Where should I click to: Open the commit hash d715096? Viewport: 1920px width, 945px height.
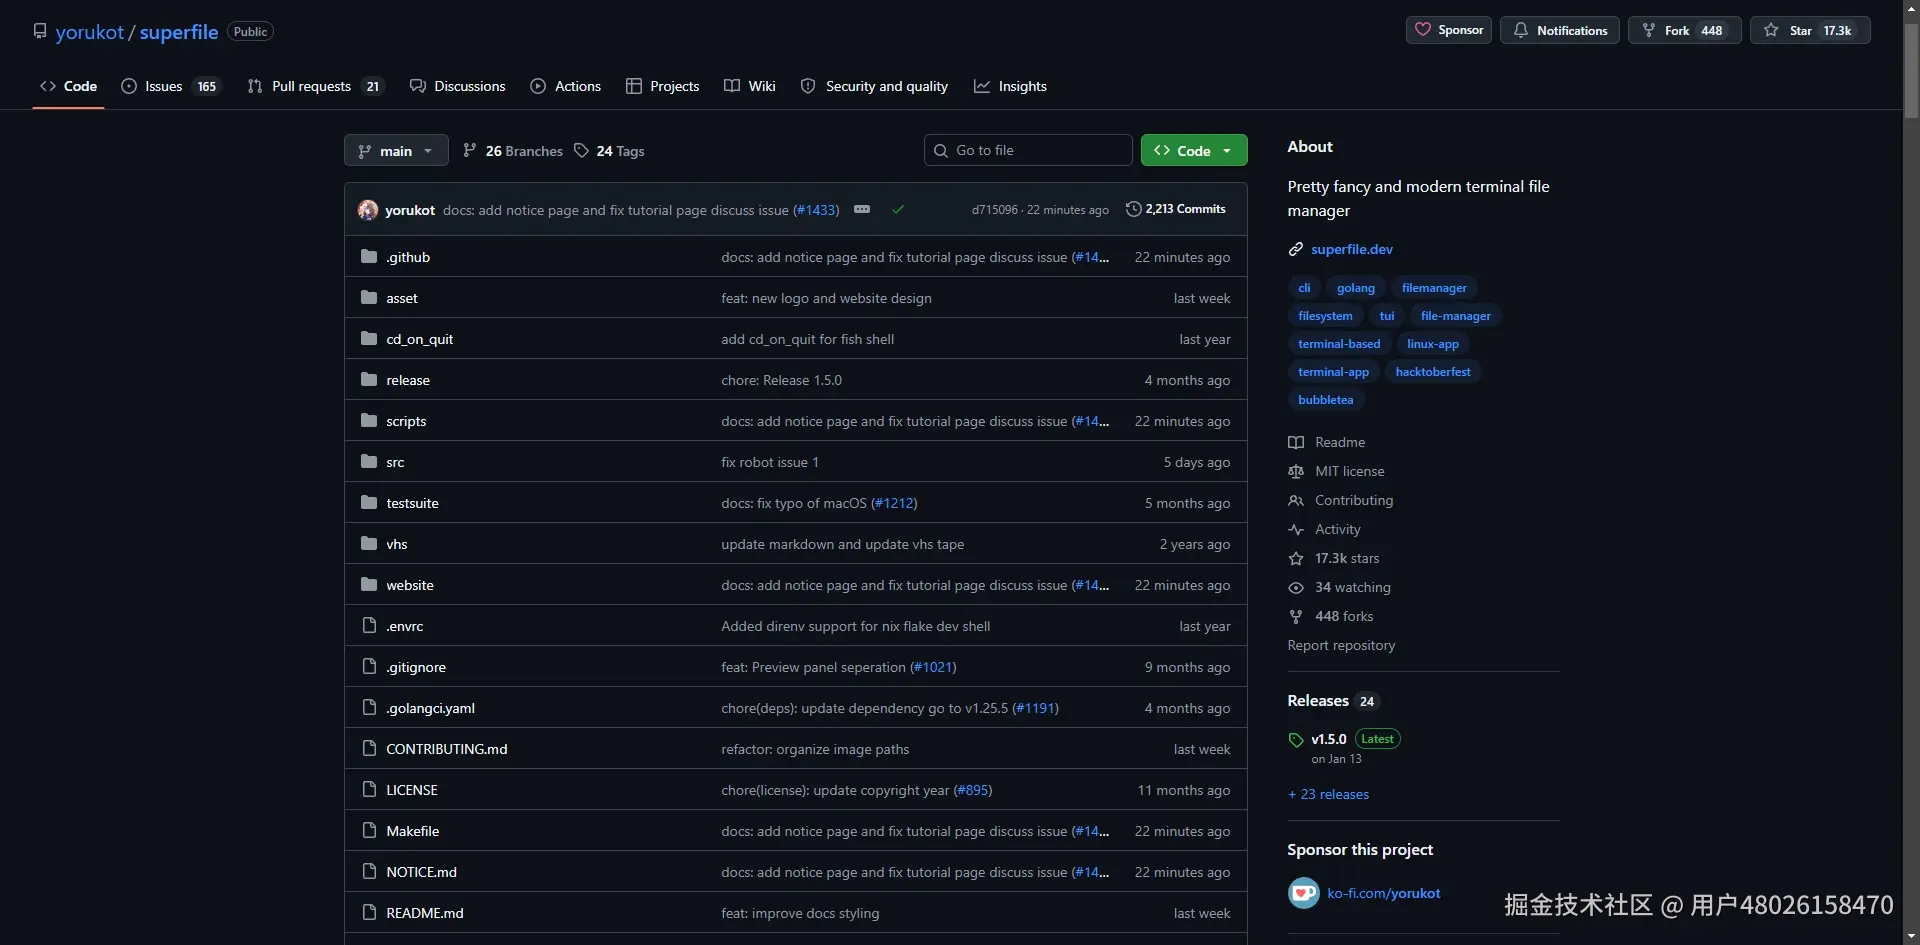click(995, 210)
